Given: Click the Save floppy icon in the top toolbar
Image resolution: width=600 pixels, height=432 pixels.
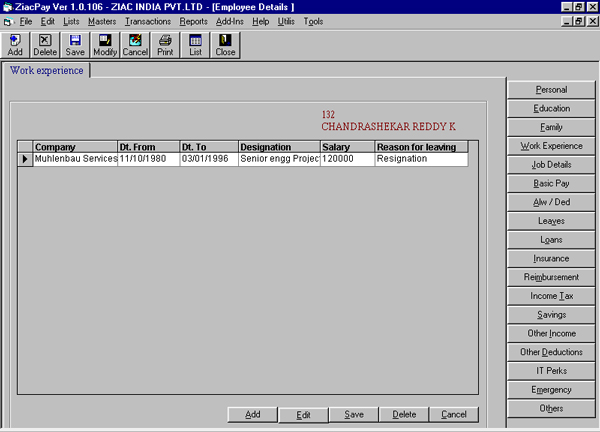Looking at the screenshot, I should tap(75, 45).
